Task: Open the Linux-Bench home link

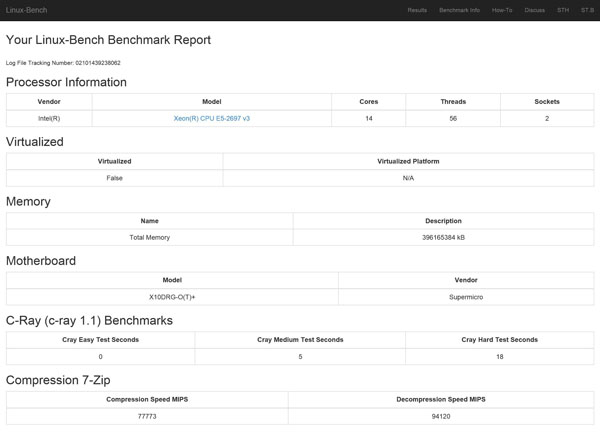Action: (26, 10)
